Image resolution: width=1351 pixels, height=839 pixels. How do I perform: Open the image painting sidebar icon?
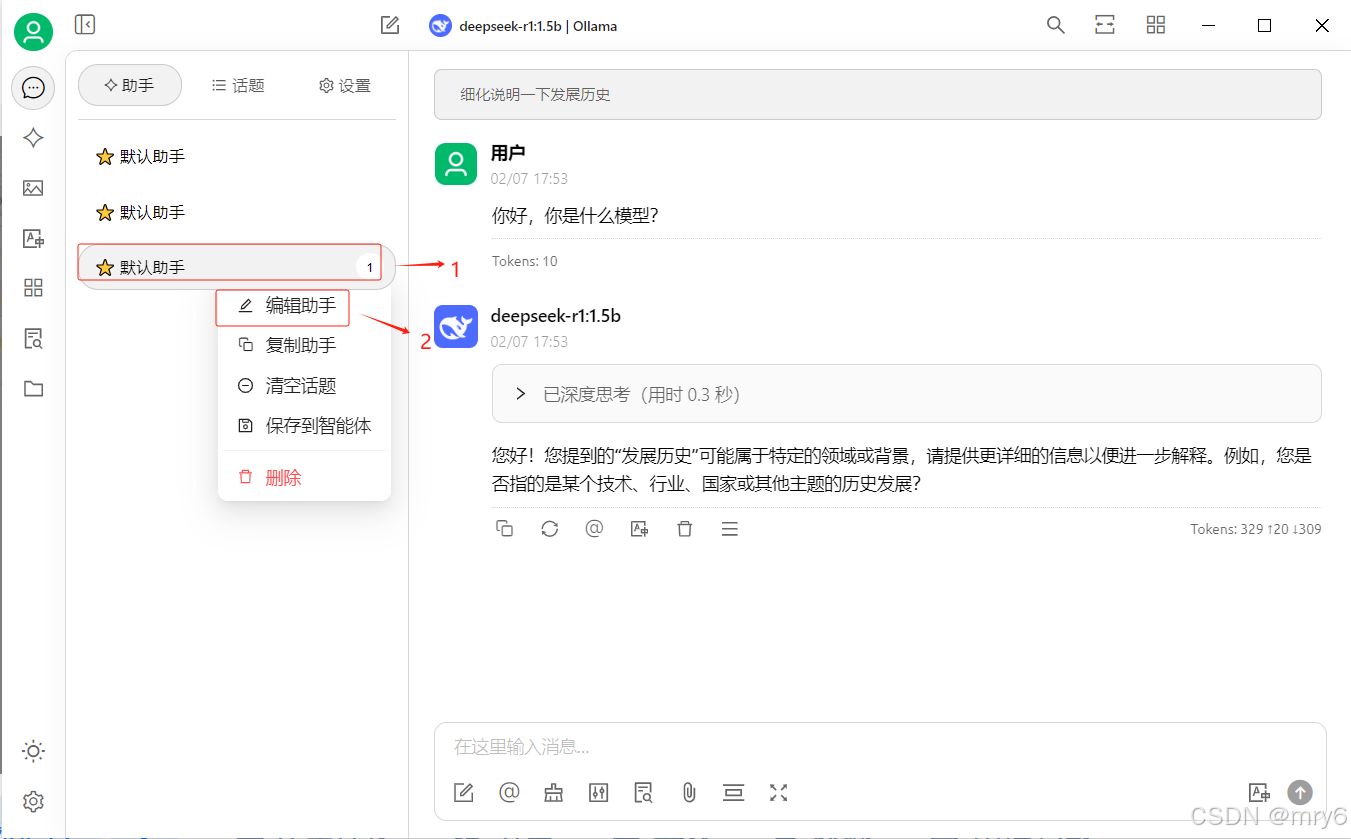click(33, 188)
